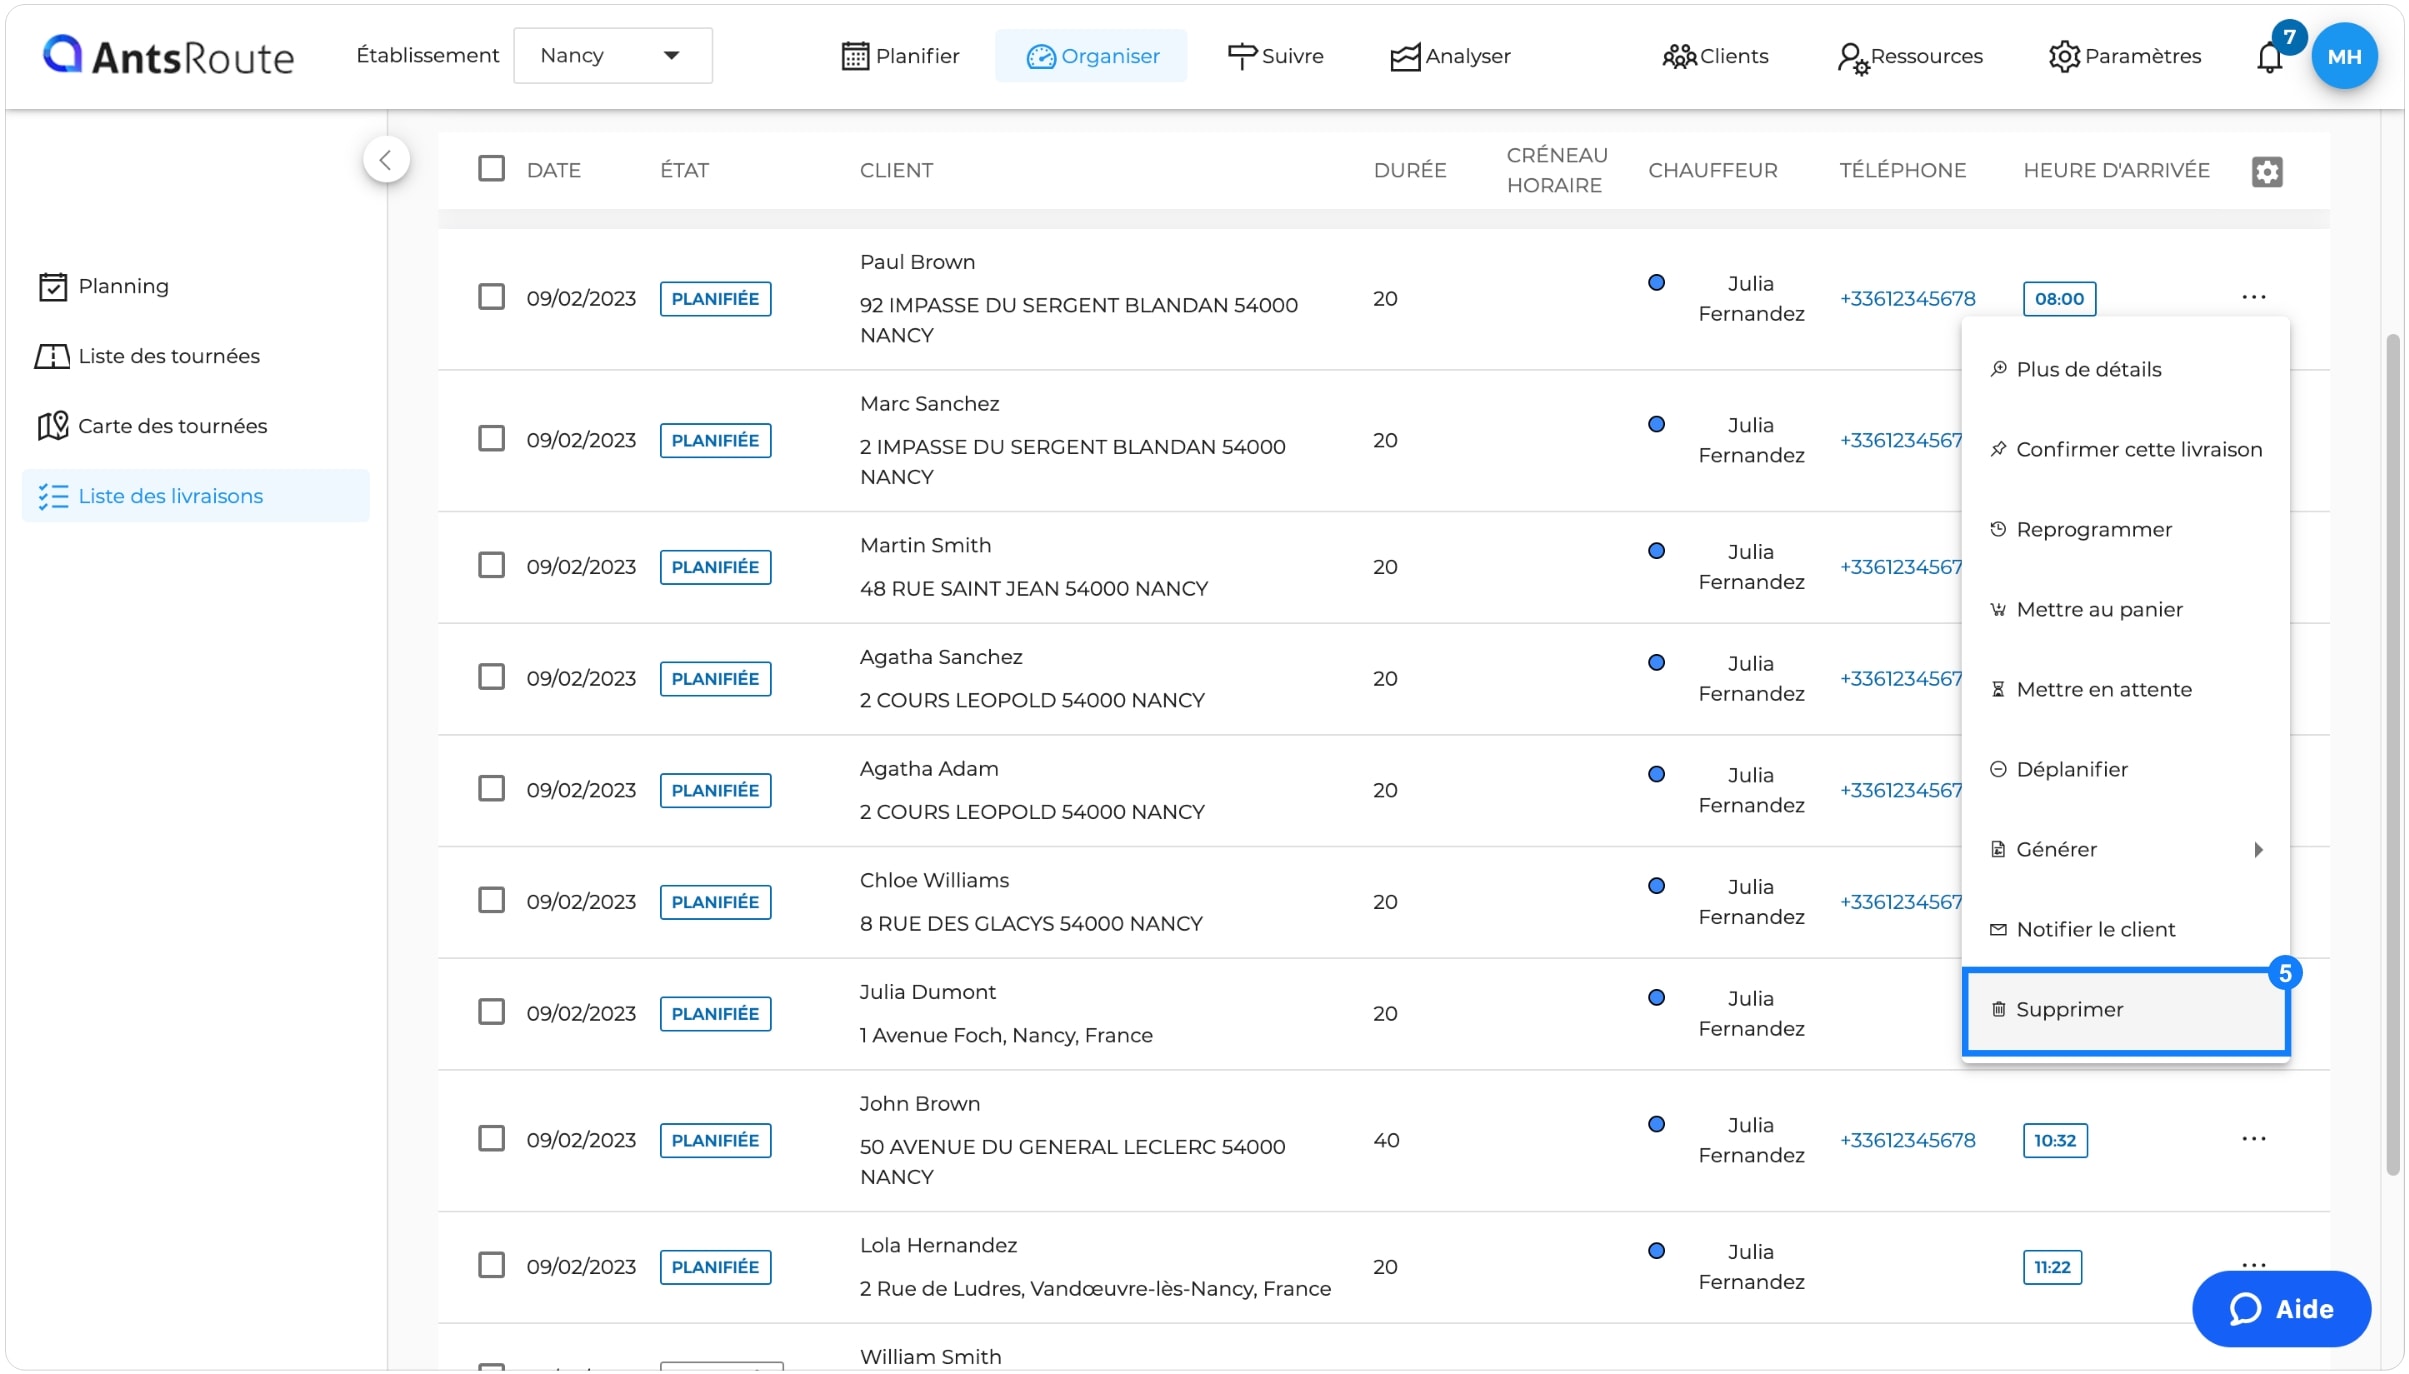Sort by the DURÉE column header

click(x=1410, y=170)
